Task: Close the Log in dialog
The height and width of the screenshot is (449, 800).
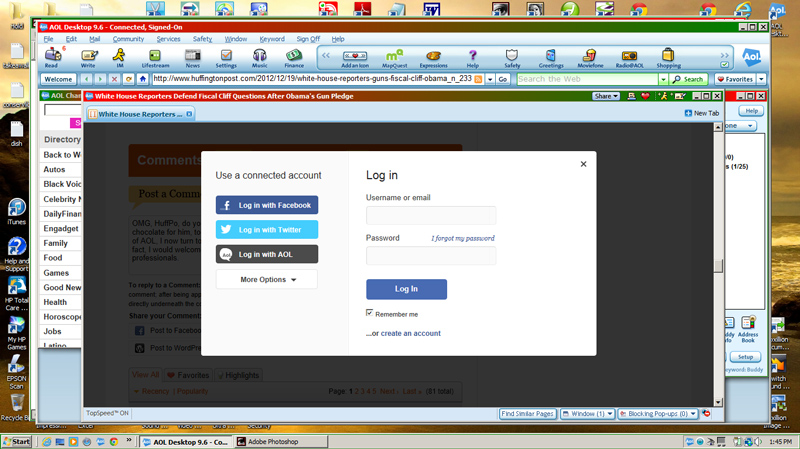Action: [583, 164]
